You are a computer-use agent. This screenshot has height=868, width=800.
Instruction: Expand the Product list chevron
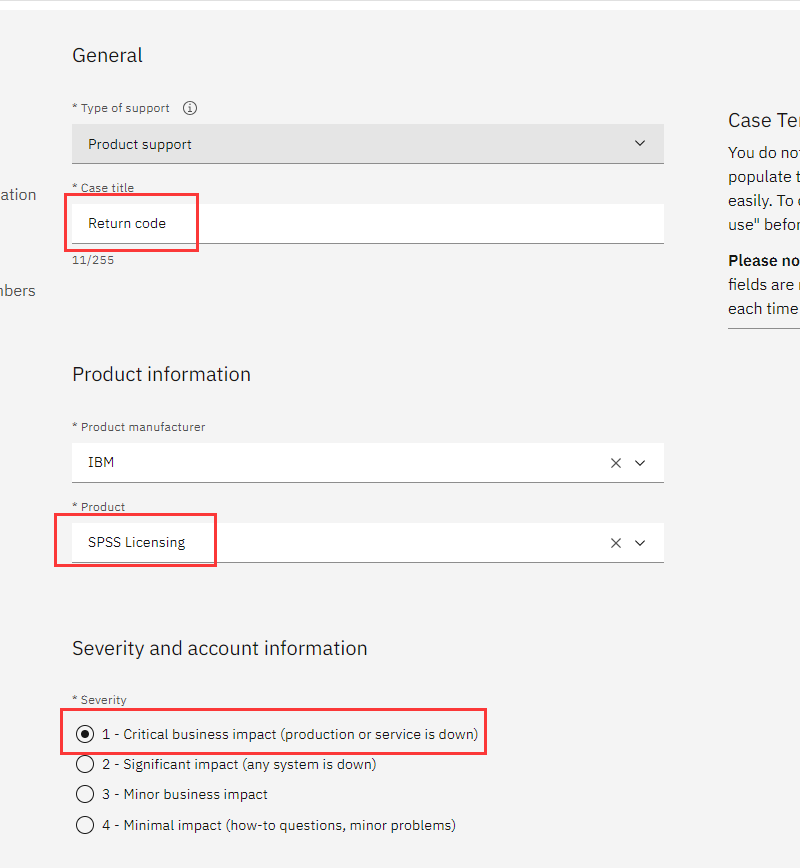pyautogui.click(x=641, y=543)
